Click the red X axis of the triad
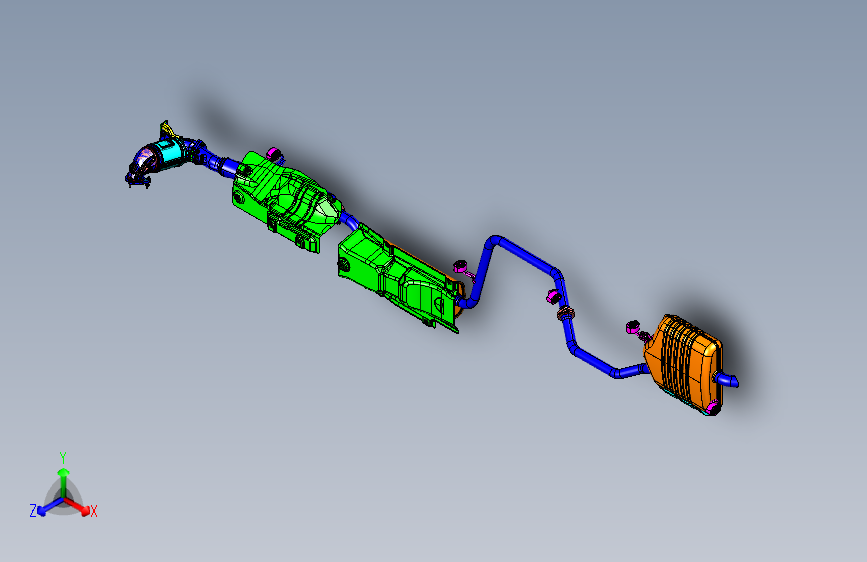This screenshot has width=867, height=562. [77, 507]
